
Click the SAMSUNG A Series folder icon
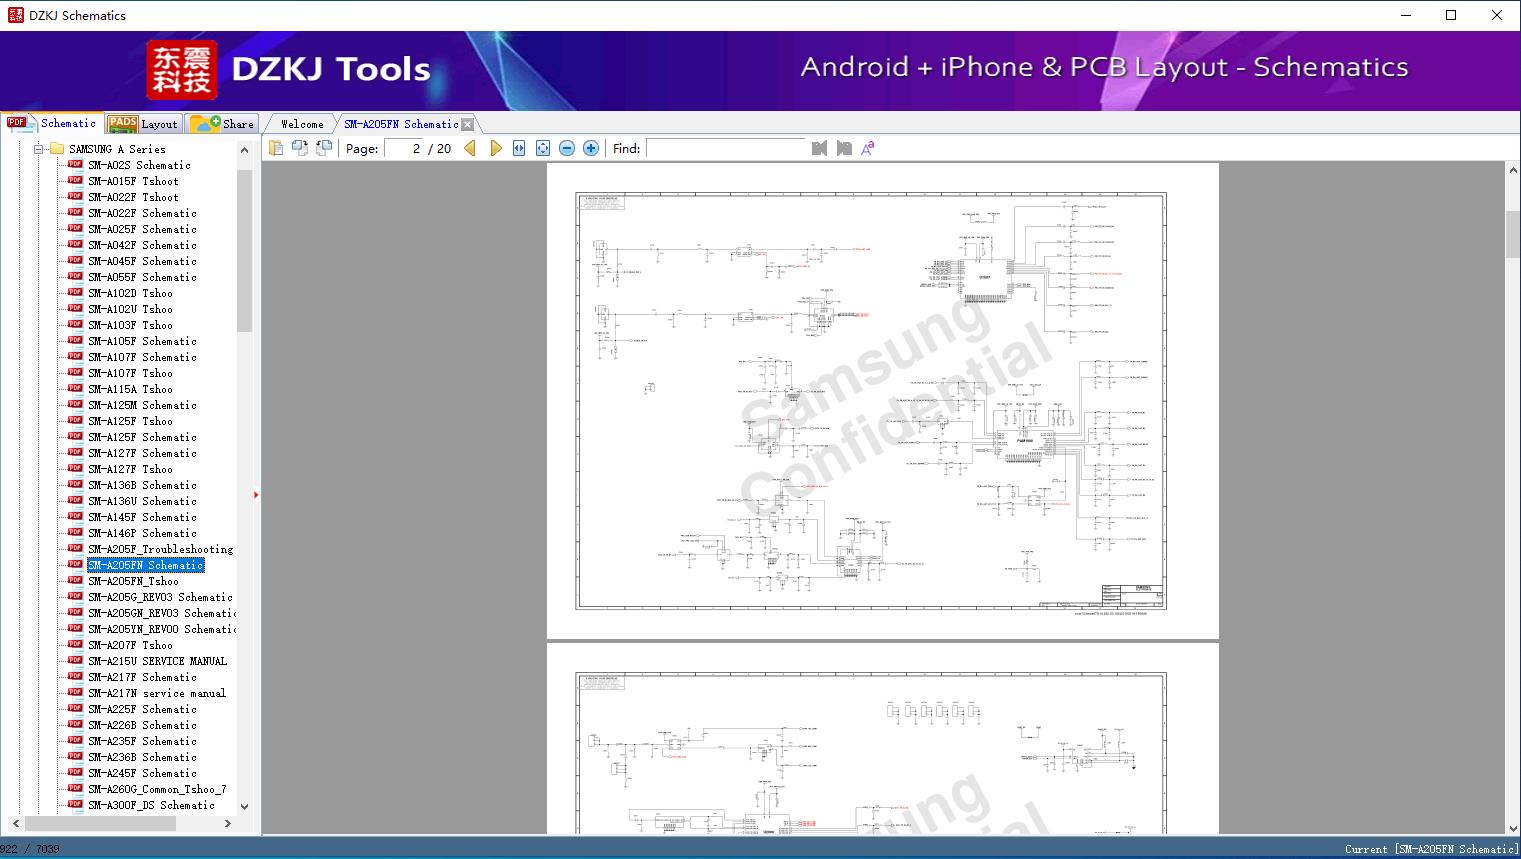pyautogui.click(x=57, y=149)
